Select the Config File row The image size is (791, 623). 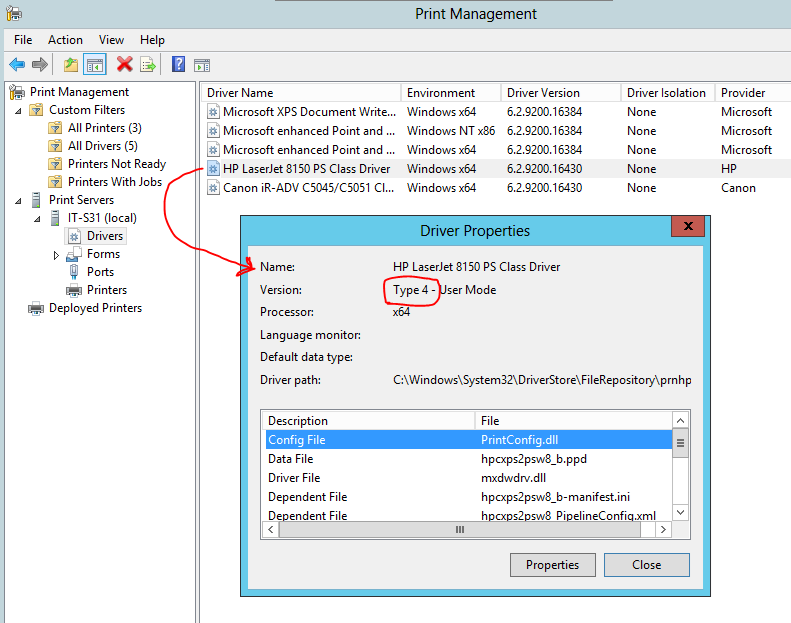pos(469,439)
